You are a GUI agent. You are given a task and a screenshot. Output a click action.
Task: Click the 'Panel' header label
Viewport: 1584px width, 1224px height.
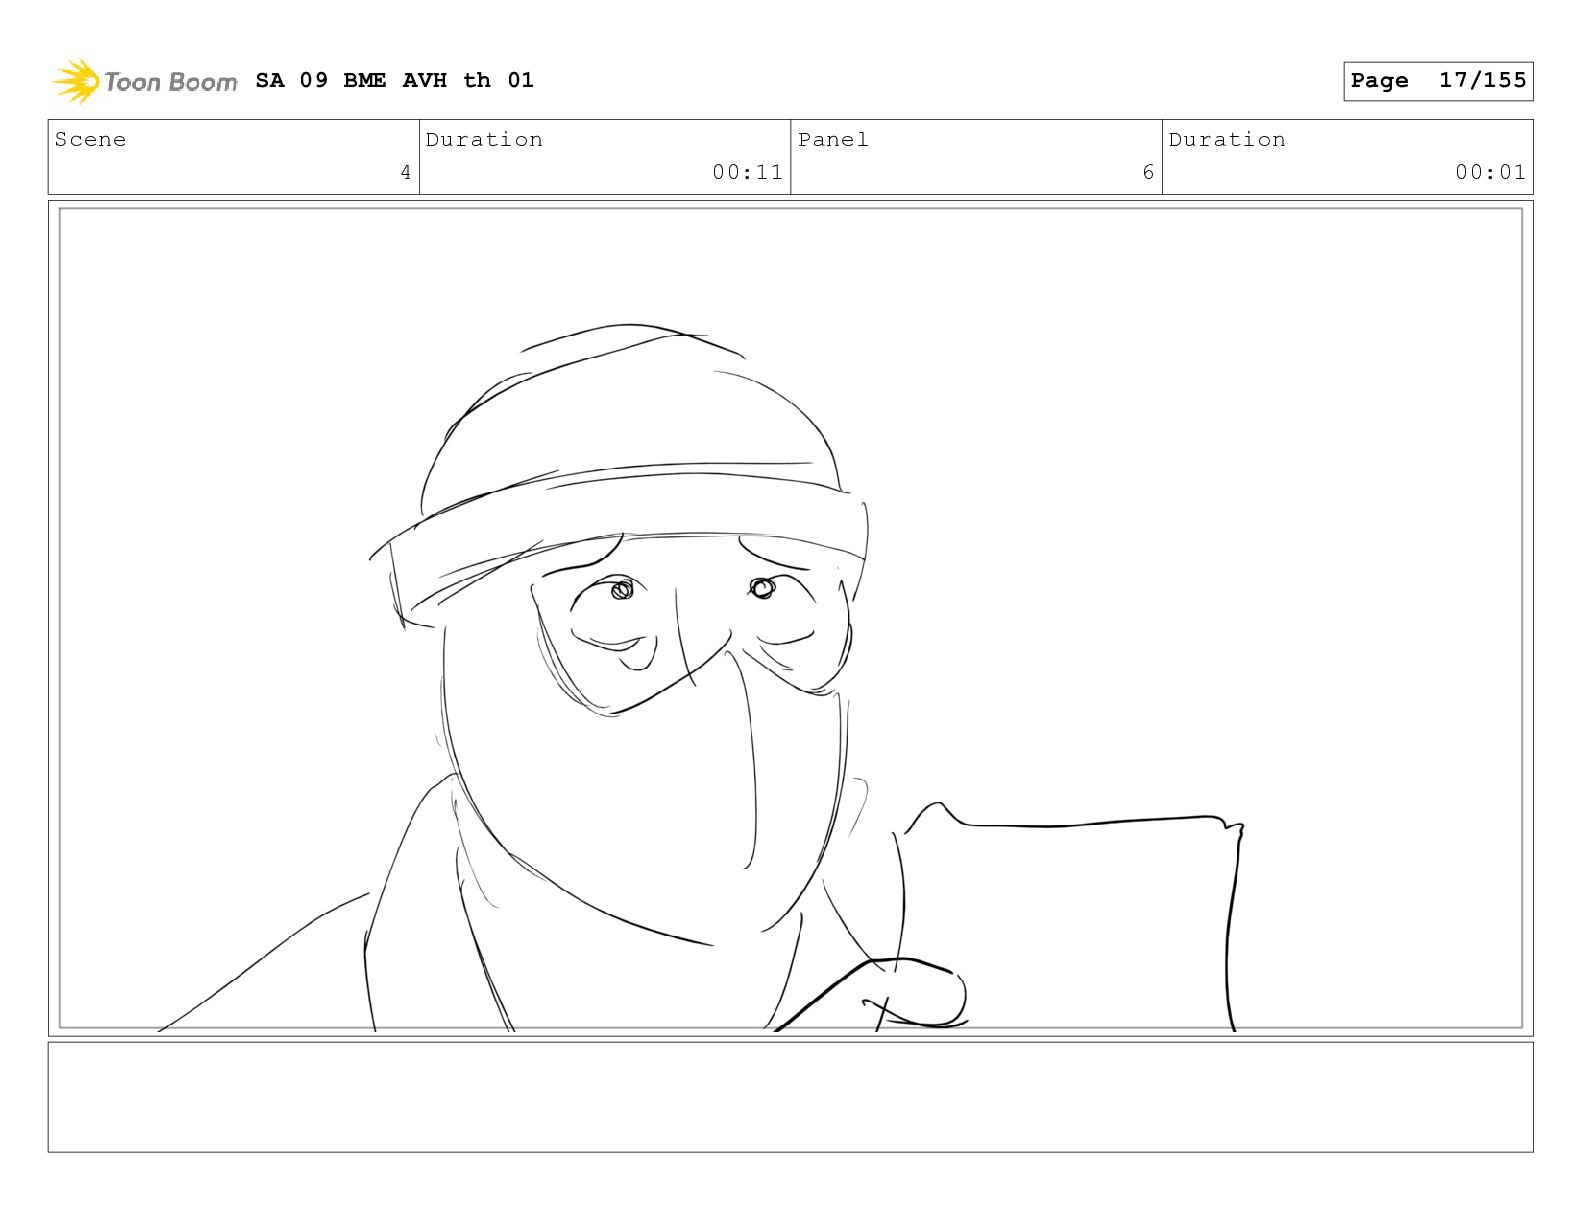833,139
